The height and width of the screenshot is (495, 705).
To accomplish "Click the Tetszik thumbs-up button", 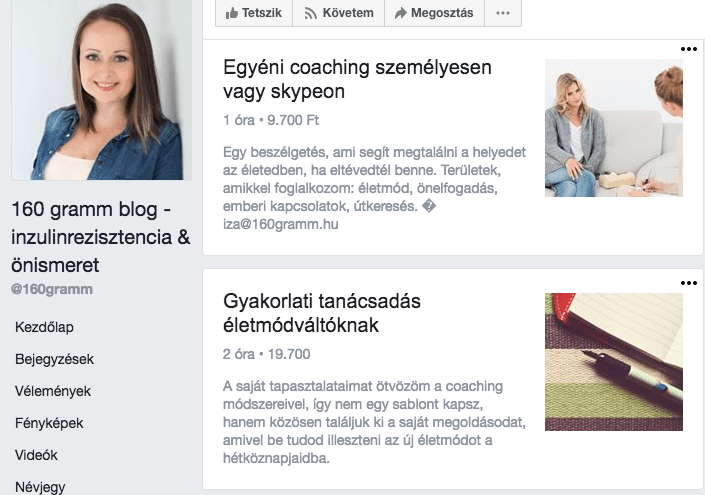I will coord(255,13).
